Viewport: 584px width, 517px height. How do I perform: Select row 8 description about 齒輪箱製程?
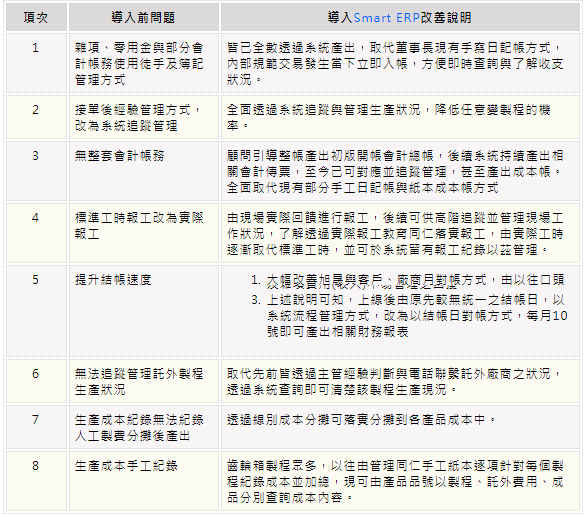[x=395, y=482]
